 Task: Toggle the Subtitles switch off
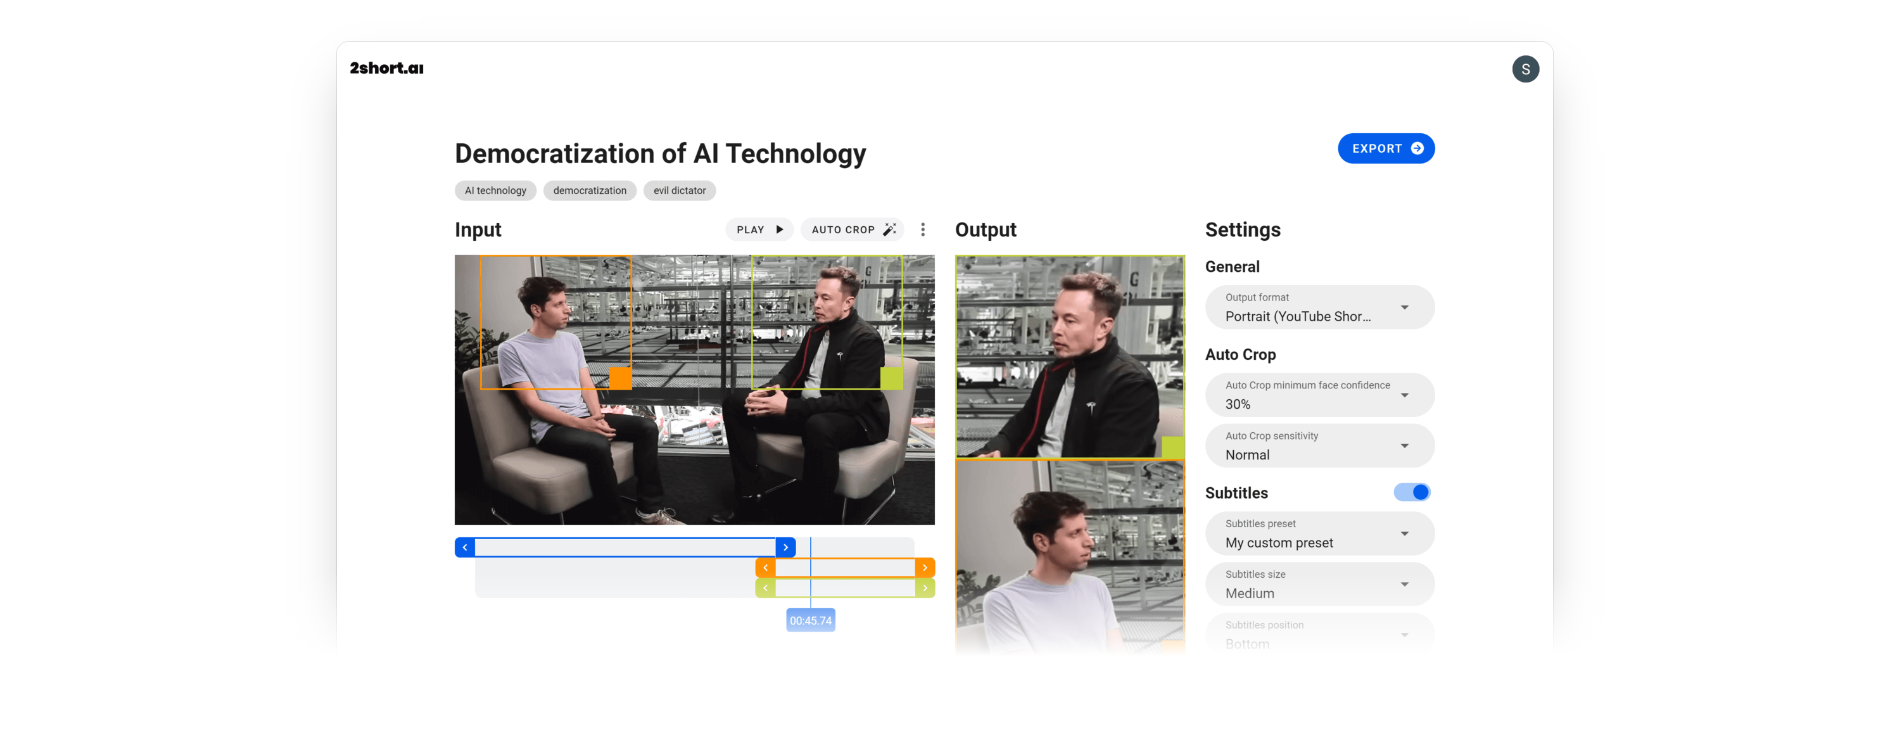click(1412, 492)
